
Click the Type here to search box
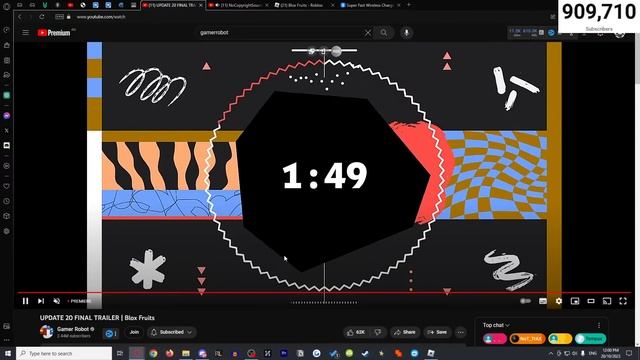coord(64,353)
